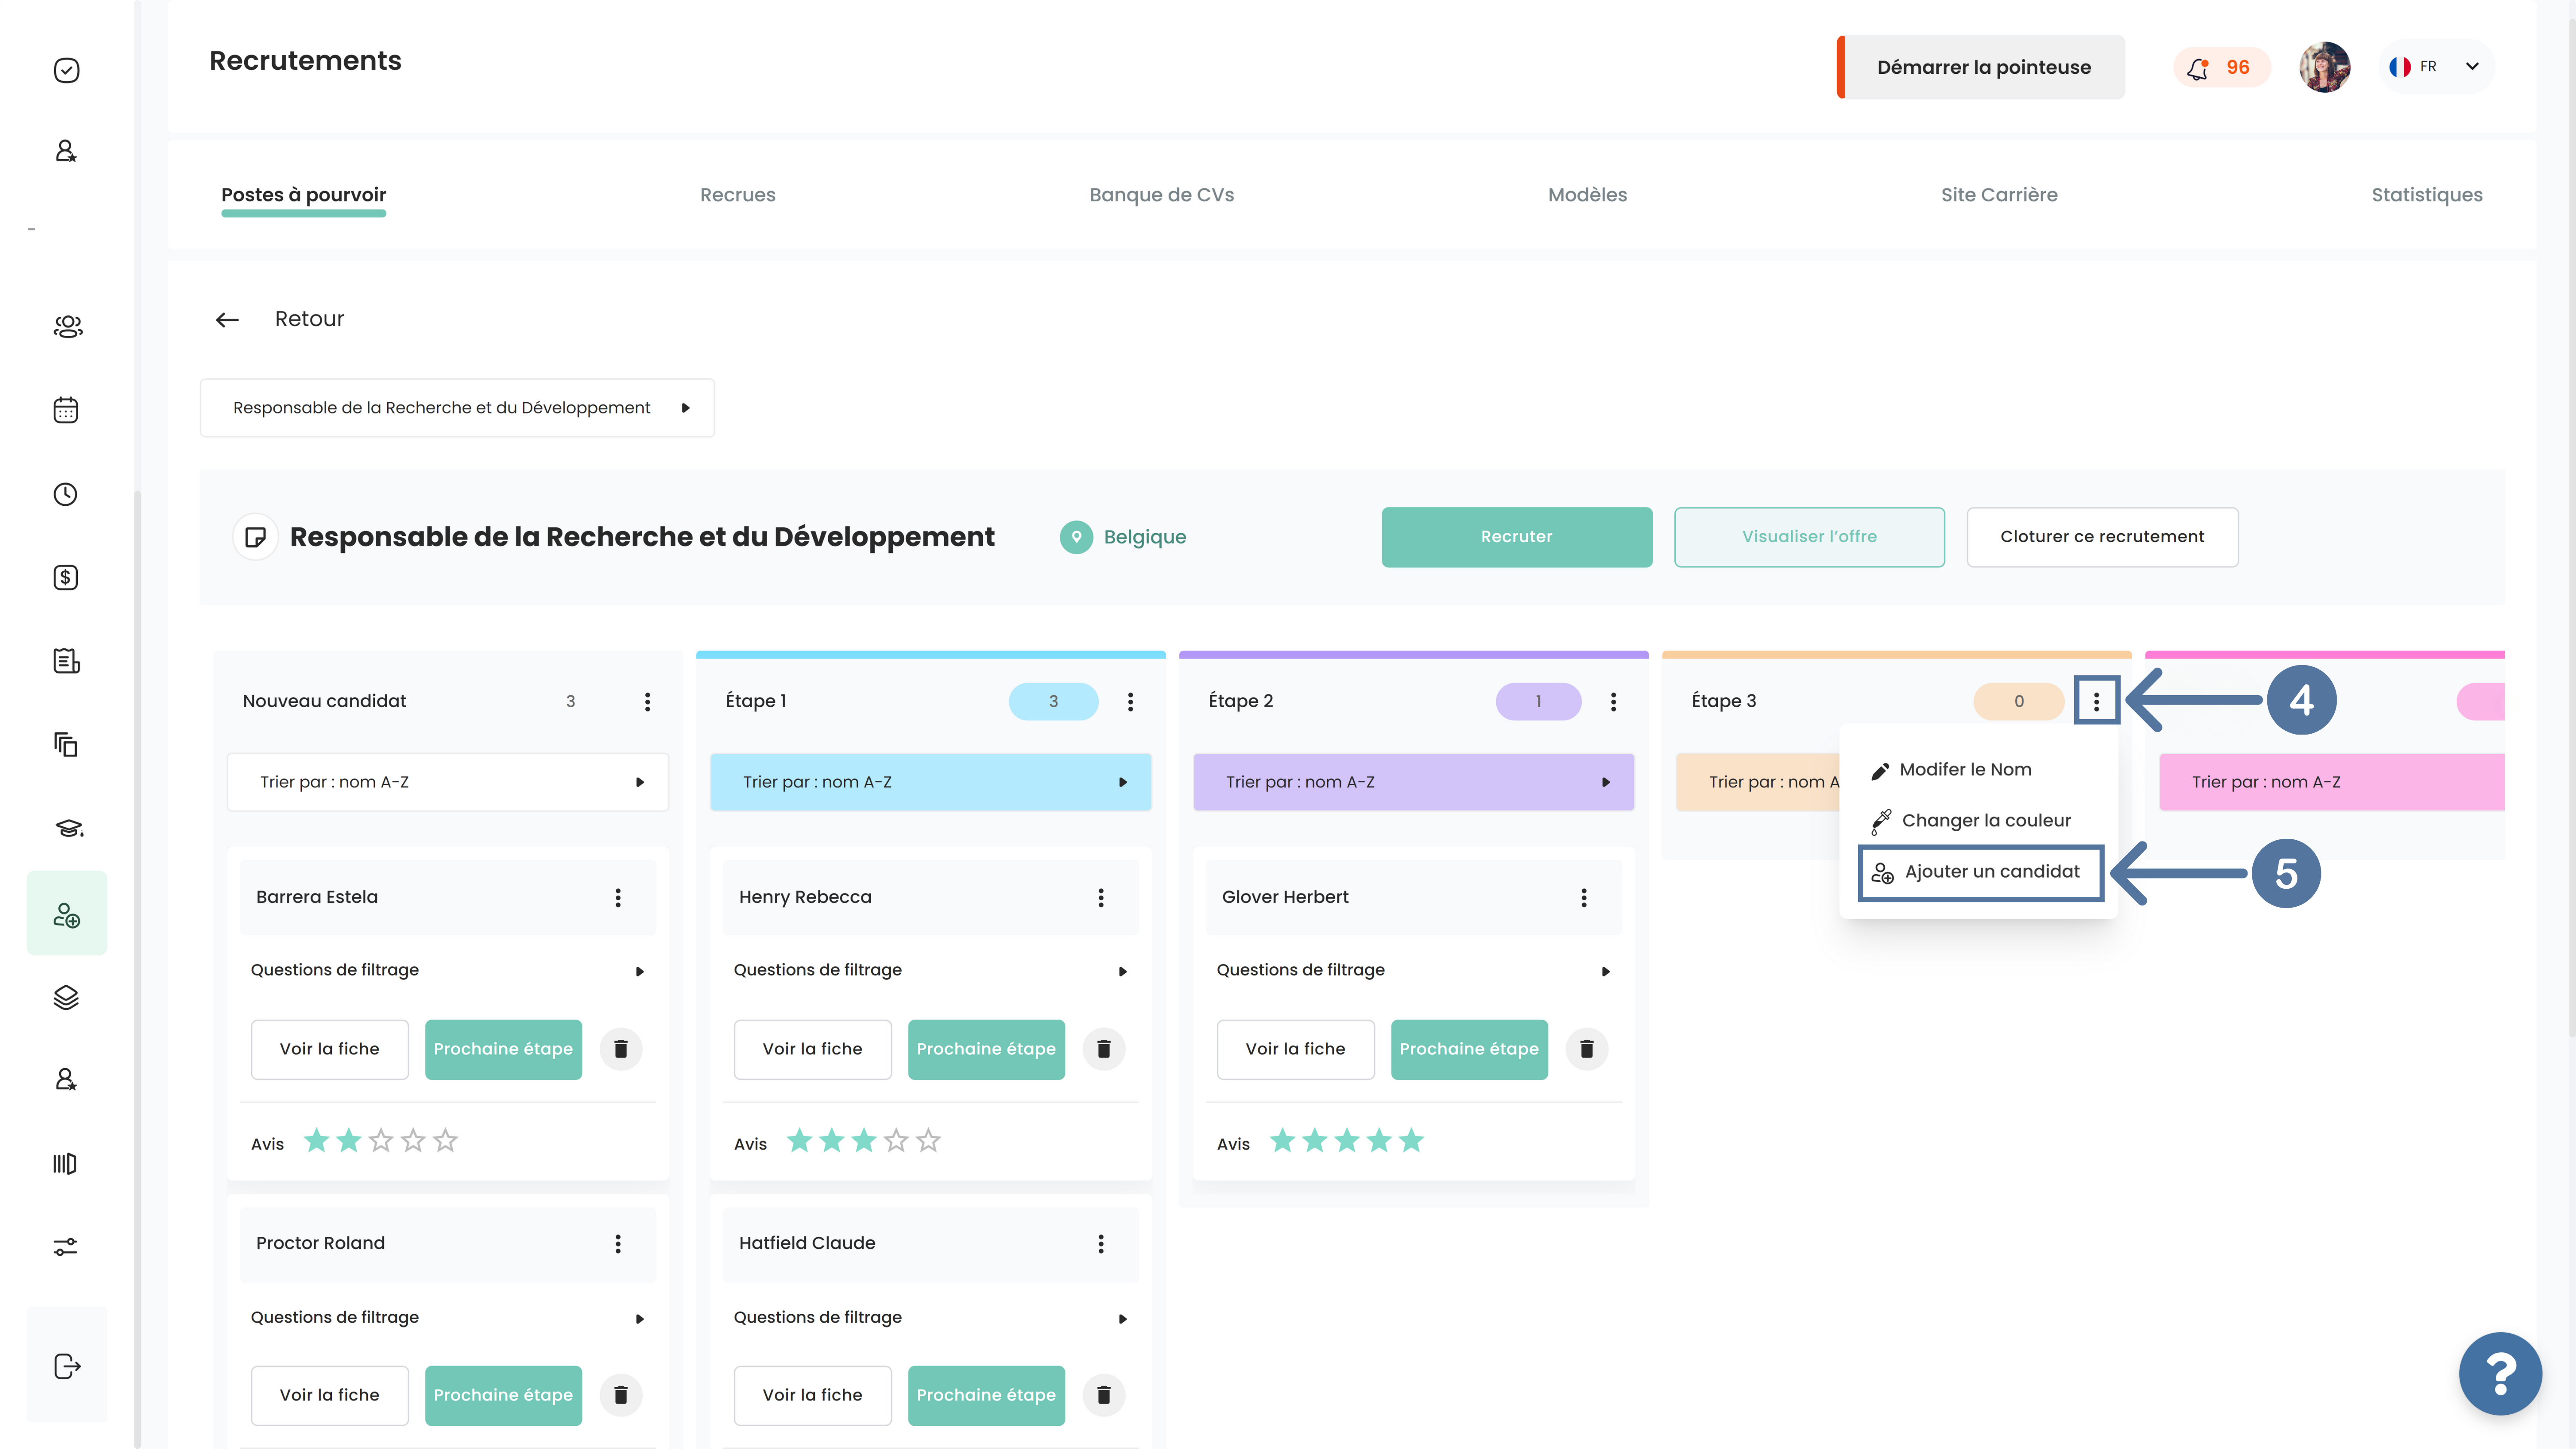Select the highlighted recruitment icon in sidebar
The width and height of the screenshot is (2576, 1449).
67,913
